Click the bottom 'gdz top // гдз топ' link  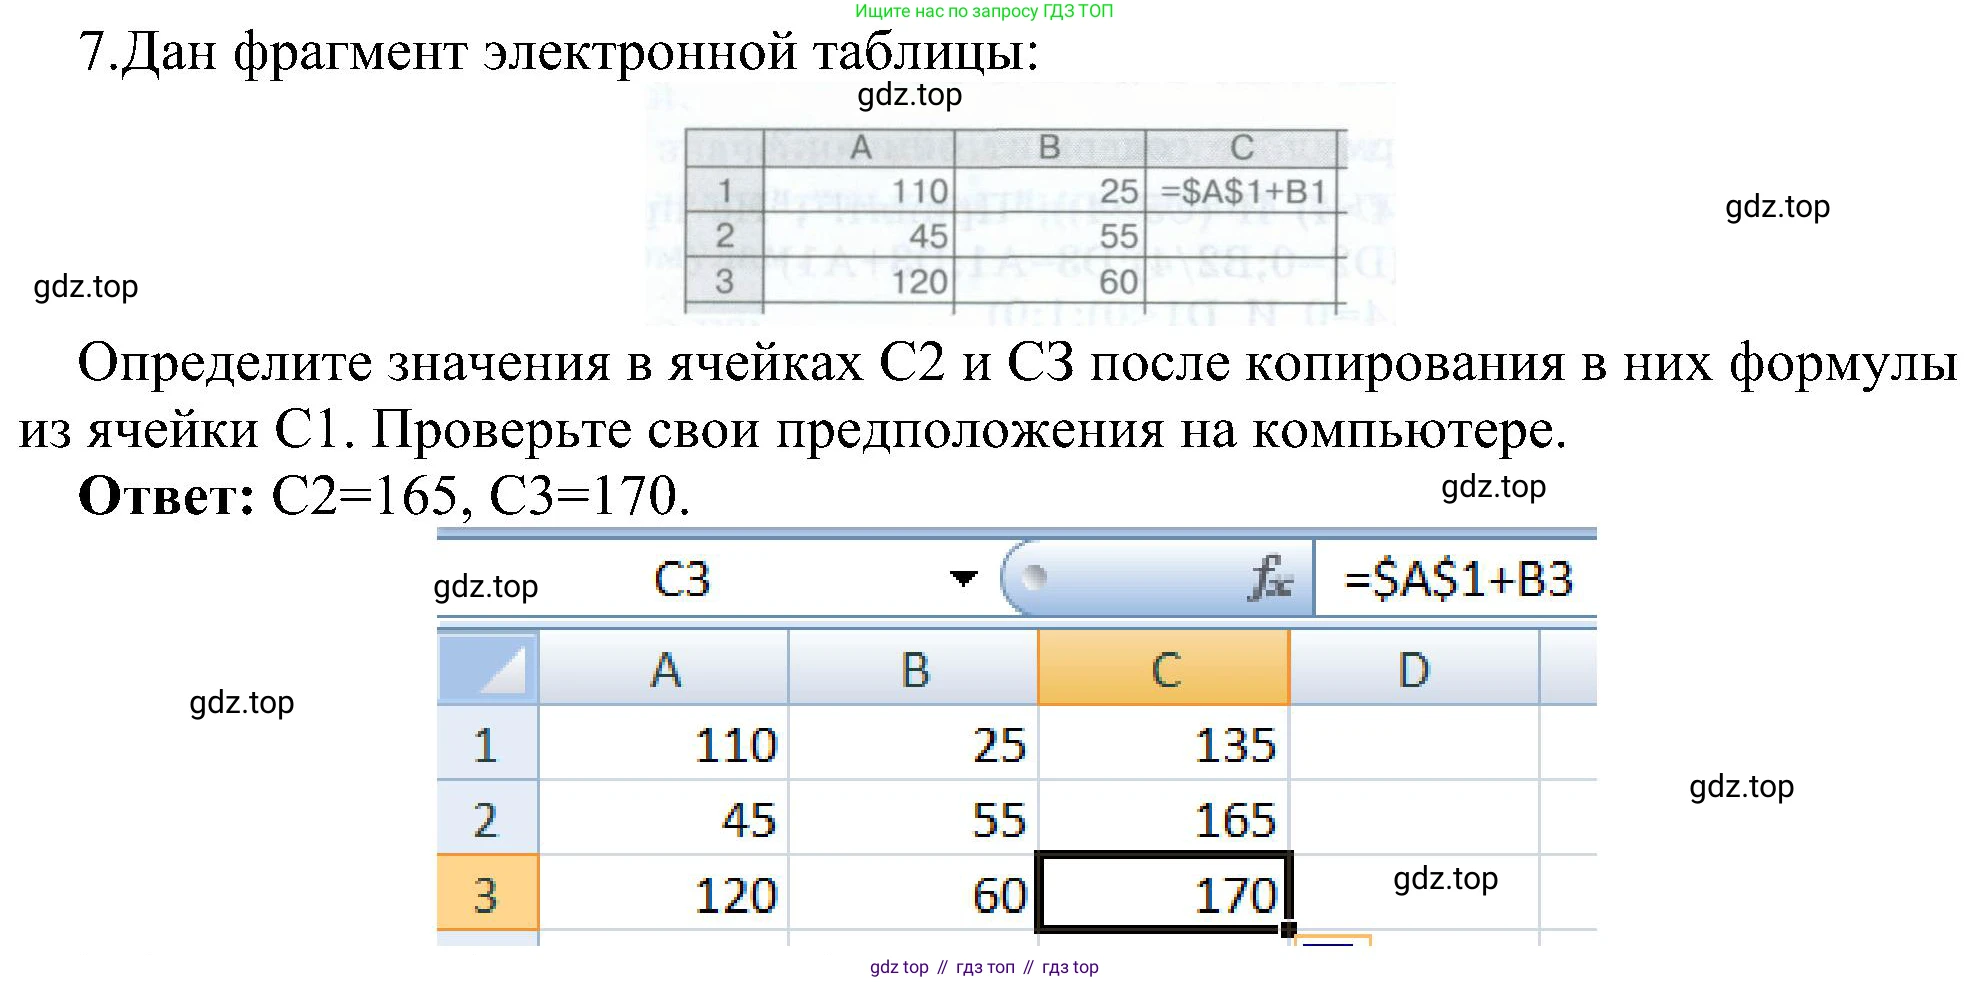pyautogui.click(x=984, y=967)
